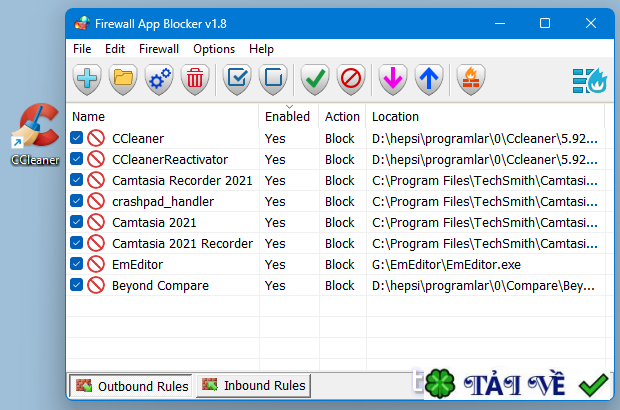Uncheck the EmEditor rule checkbox
This screenshot has height=410, width=620.
(x=76, y=264)
